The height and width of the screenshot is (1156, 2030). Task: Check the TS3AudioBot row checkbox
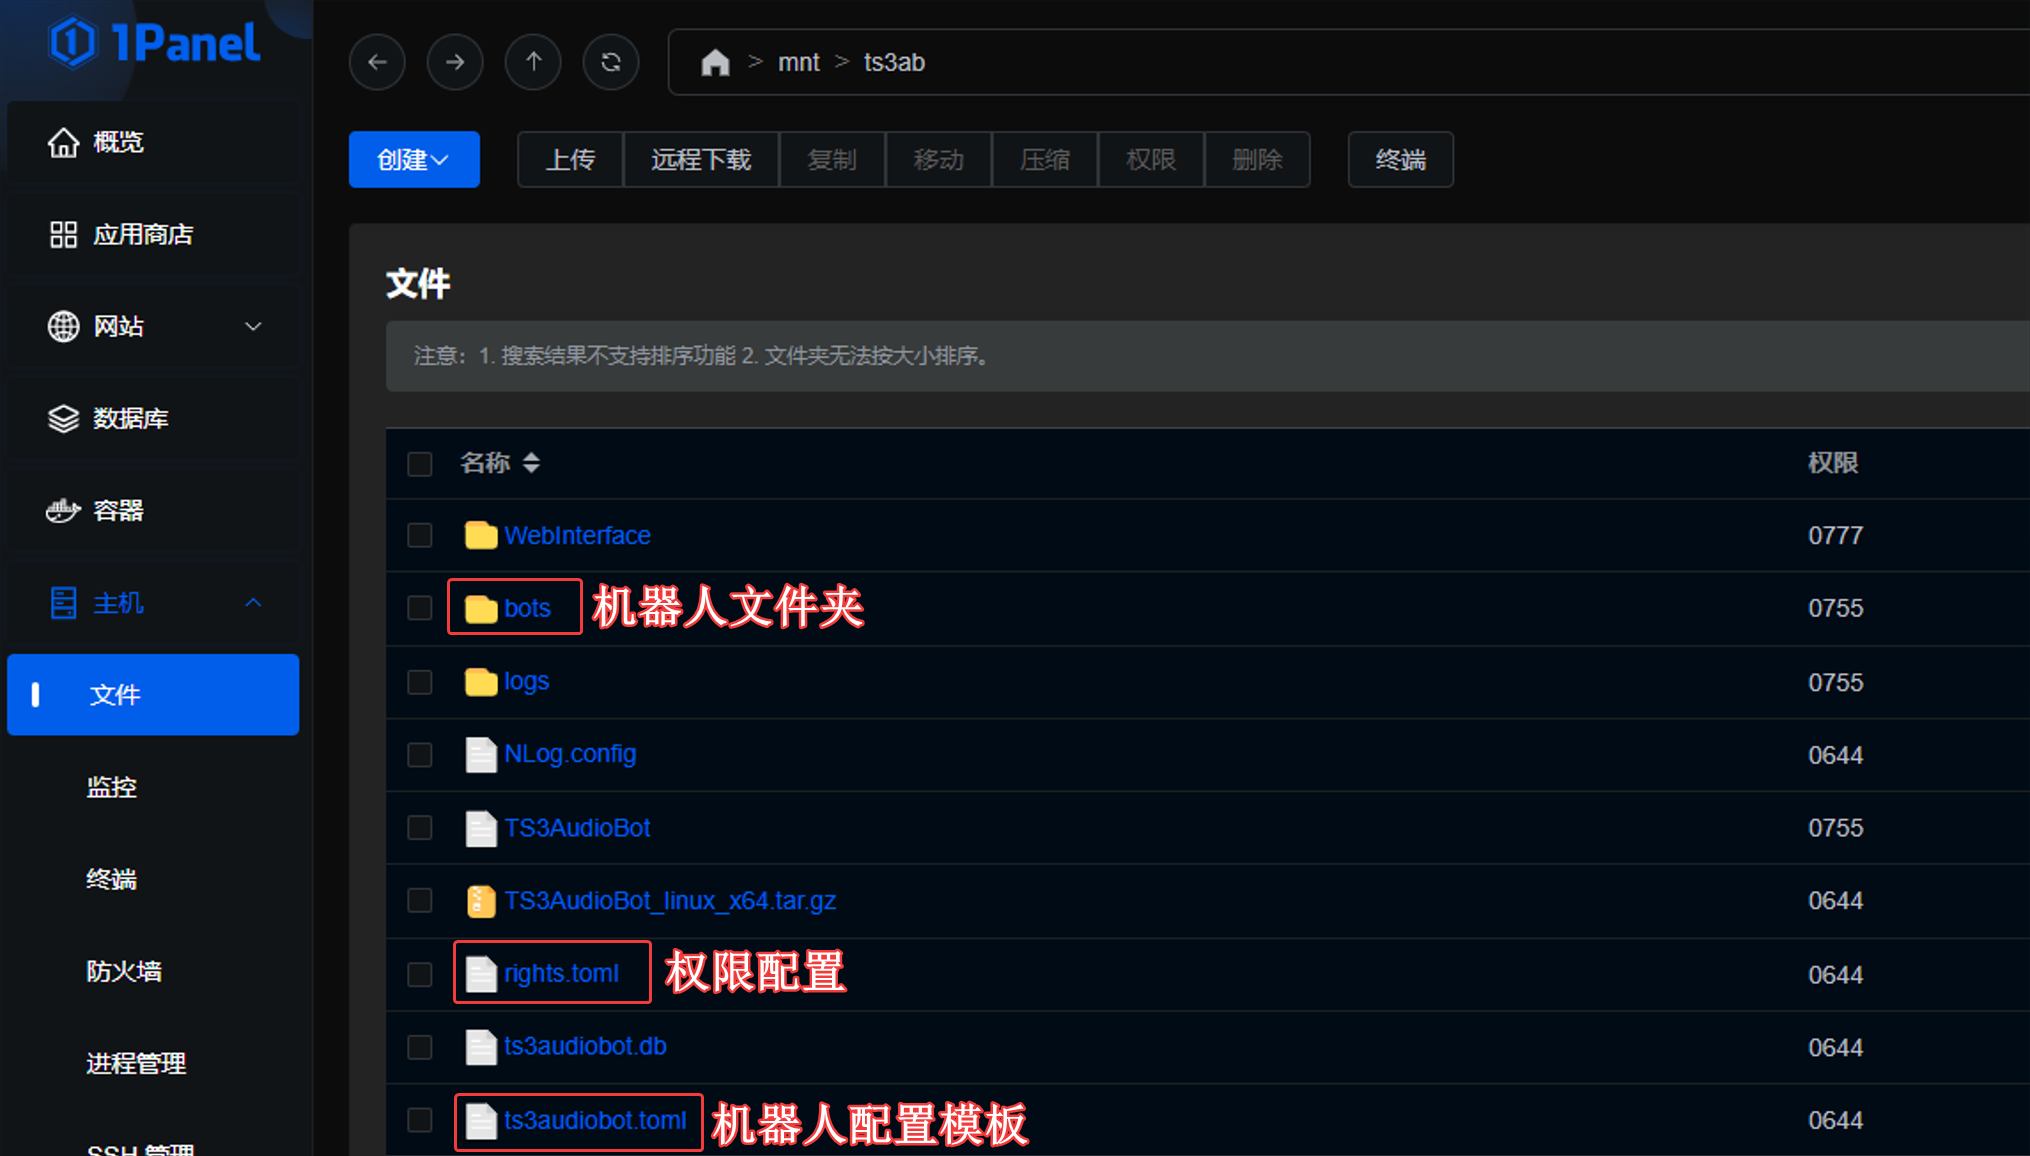pos(420,828)
